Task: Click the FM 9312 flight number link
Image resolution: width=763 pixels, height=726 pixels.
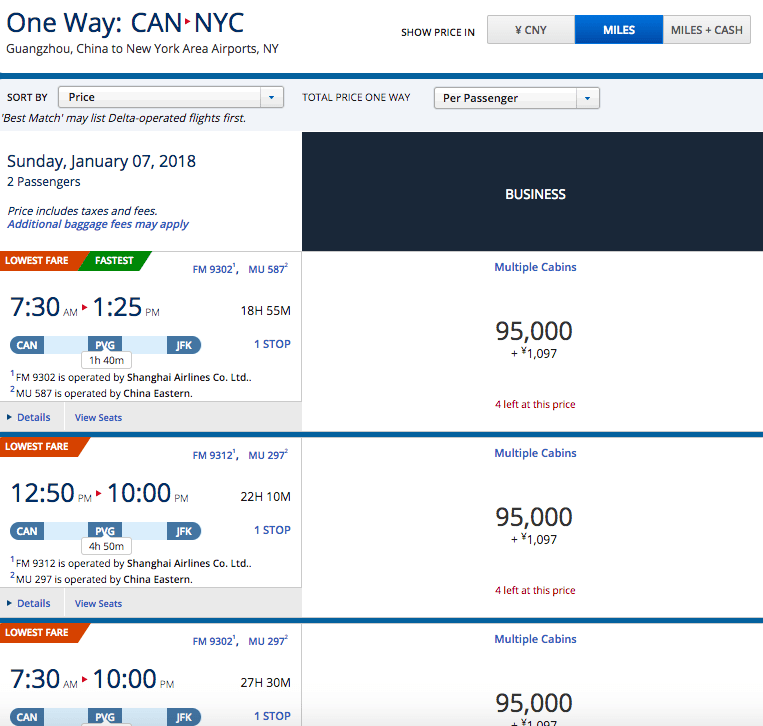Action: 214,455
